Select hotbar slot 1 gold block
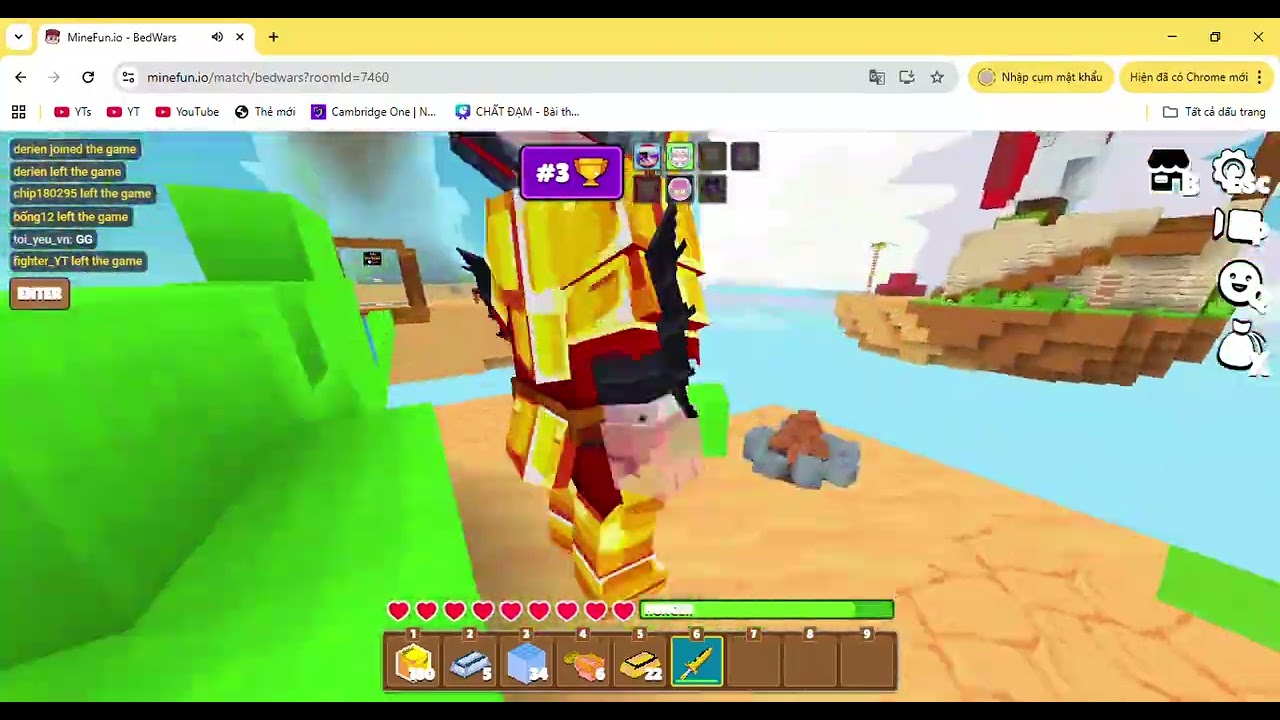The width and height of the screenshot is (1280, 720). click(x=414, y=661)
